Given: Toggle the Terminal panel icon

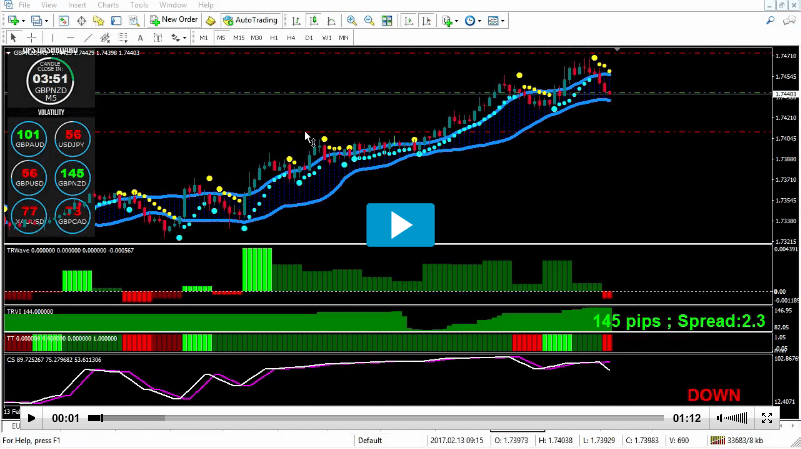Looking at the screenshot, I should click(116, 20).
